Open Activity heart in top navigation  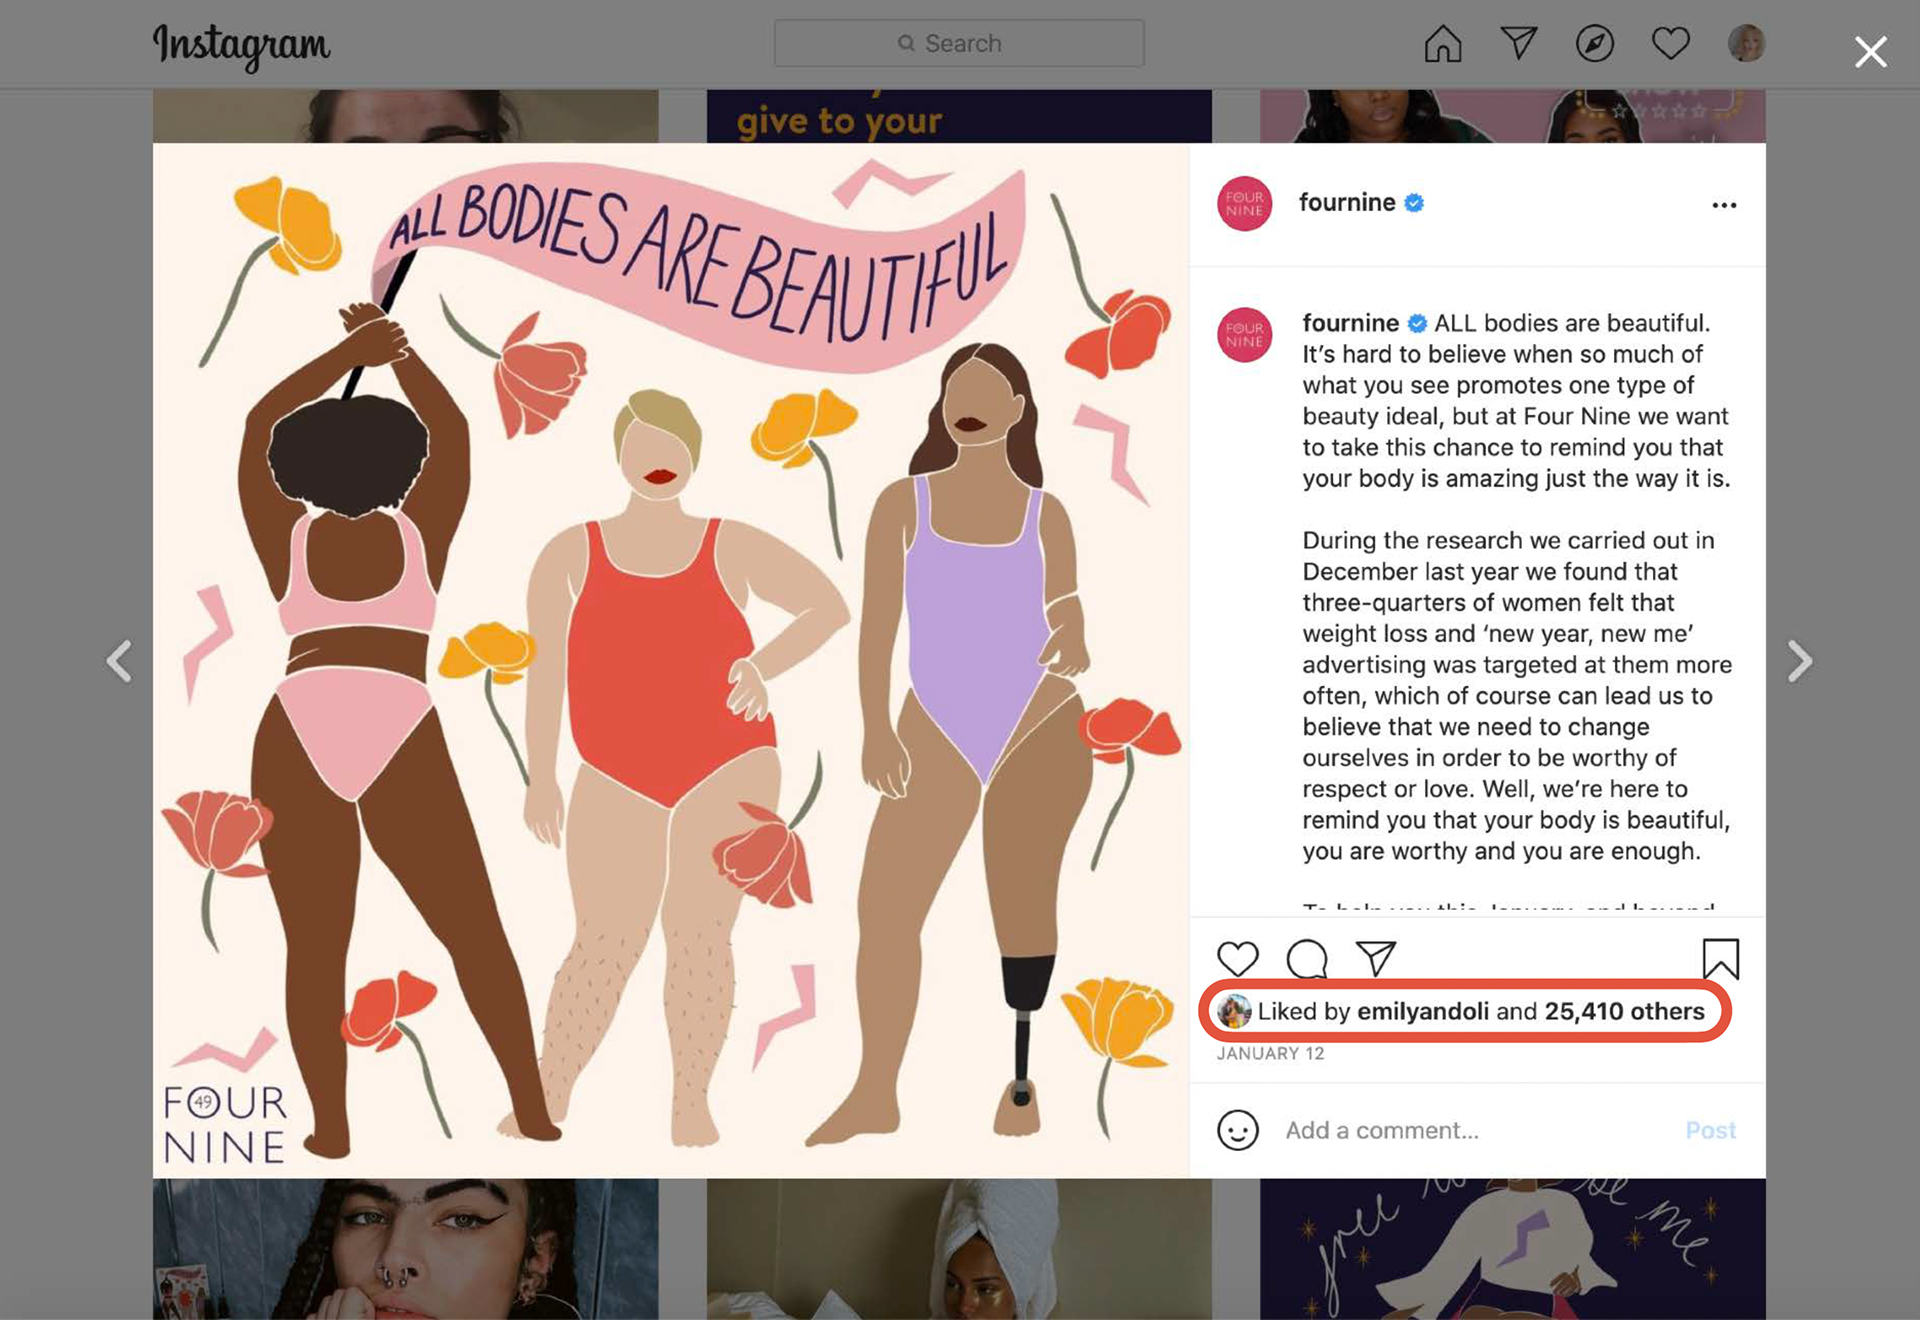point(1670,44)
